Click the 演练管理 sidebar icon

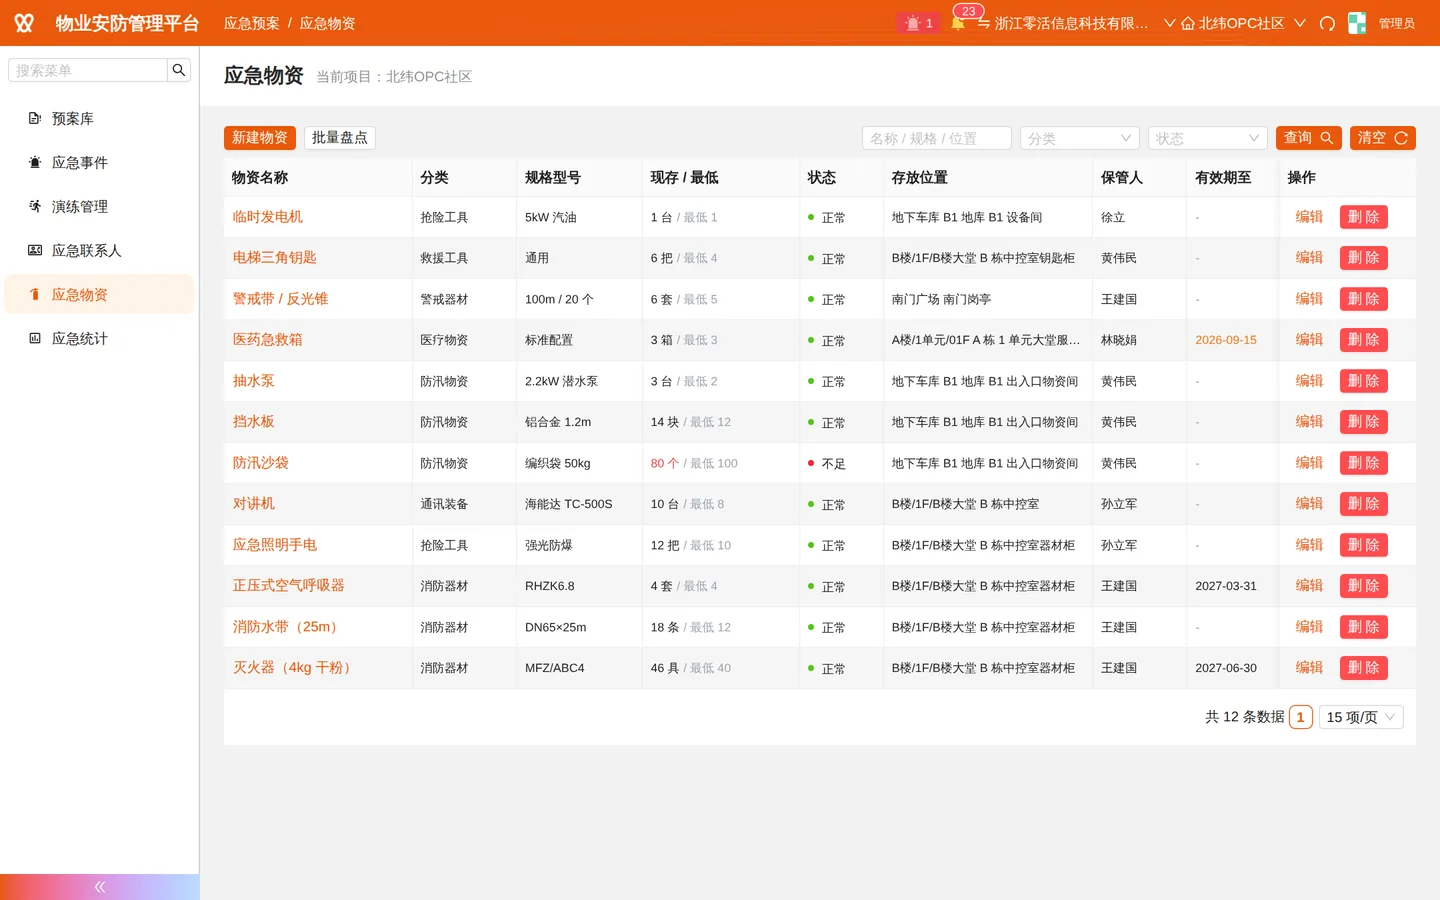pos(35,206)
